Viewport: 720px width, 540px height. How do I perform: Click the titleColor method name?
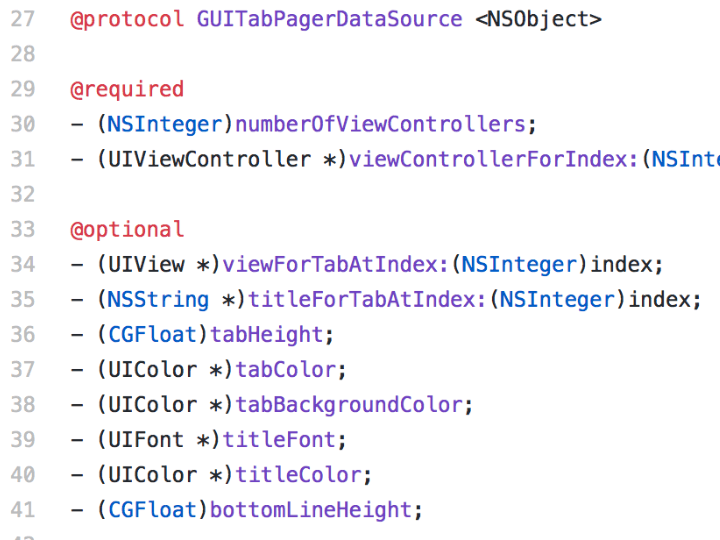pyautogui.click(x=298, y=475)
